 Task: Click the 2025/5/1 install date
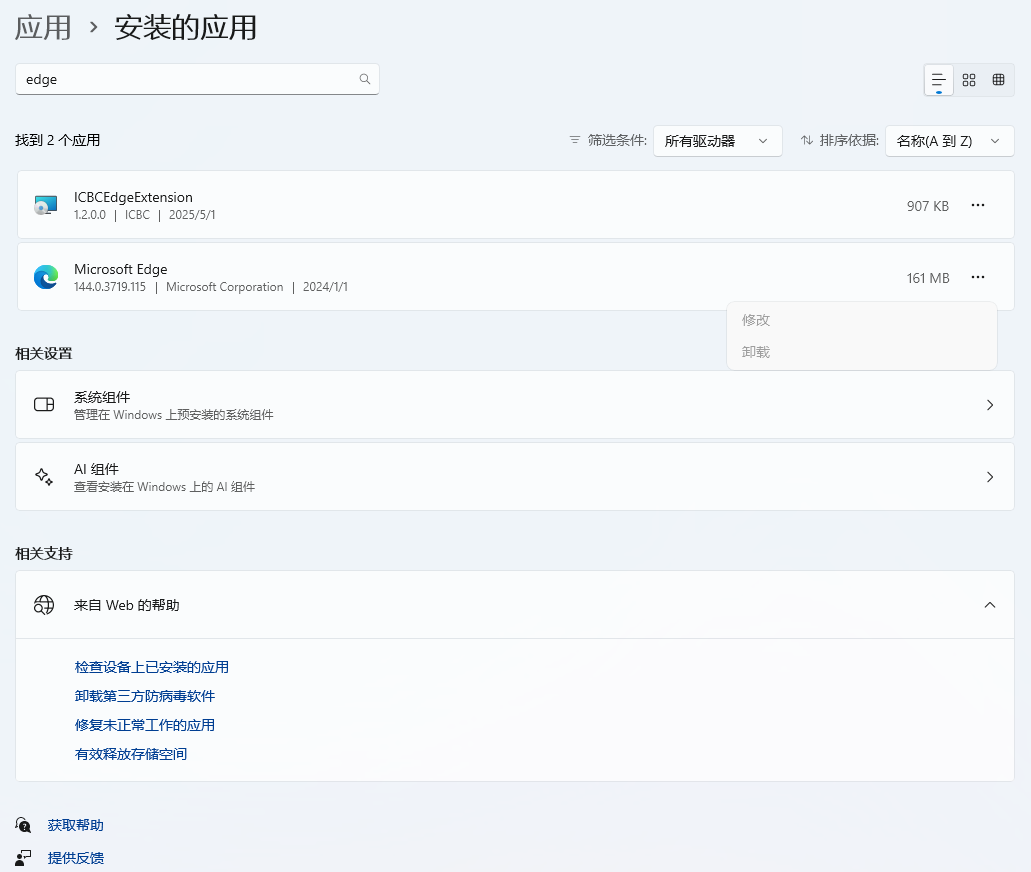pyautogui.click(x=192, y=215)
